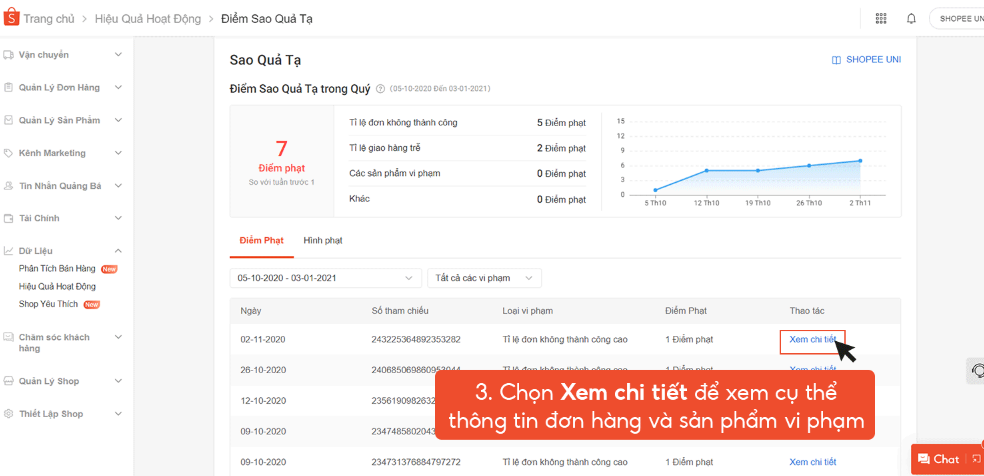The width and height of the screenshot is (984, 476).
Task: Click the help icon beside Điểm Sao Quả Tạ
Action: [x=380, y=89]
